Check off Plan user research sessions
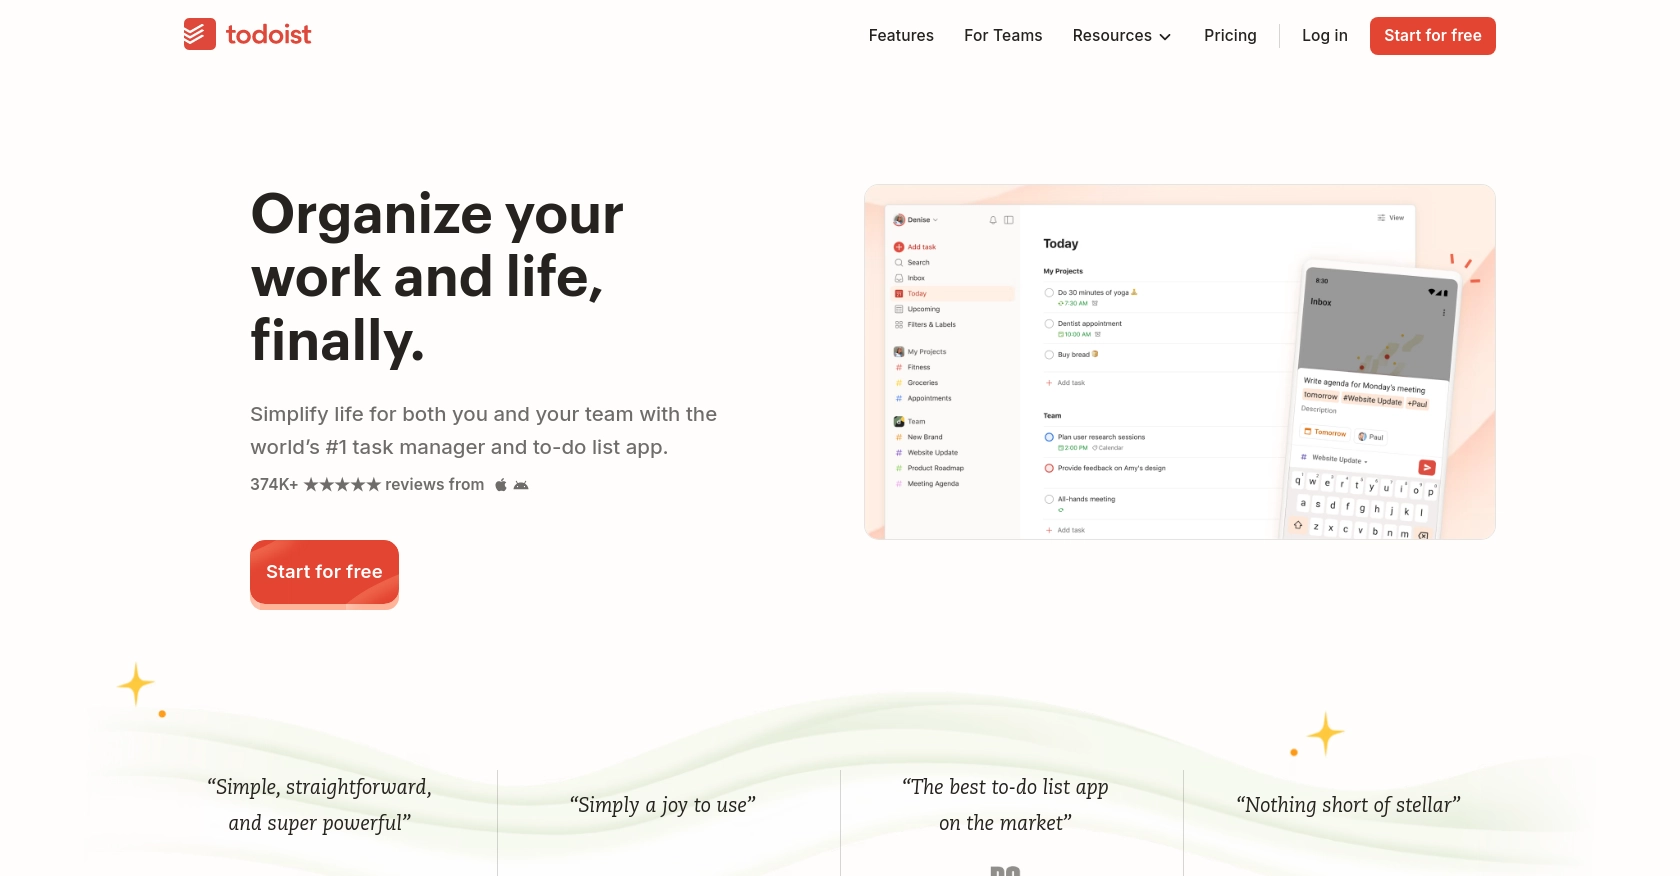The image size is (1680, 876). click(1049, 437)
